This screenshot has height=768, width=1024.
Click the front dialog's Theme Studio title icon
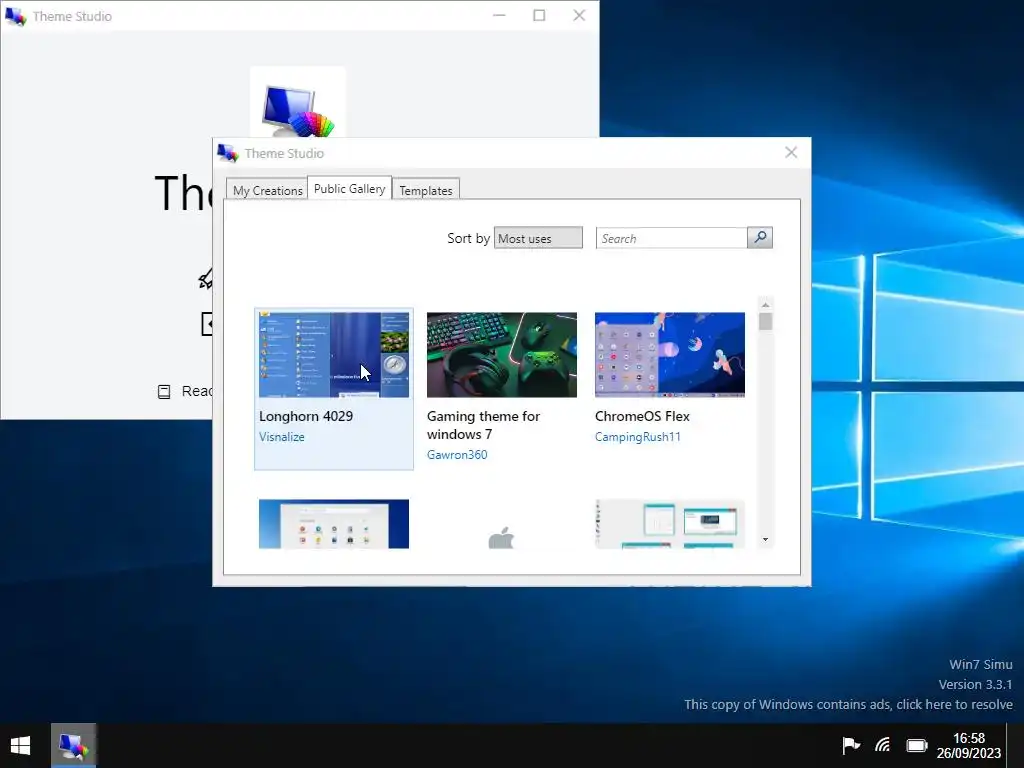click(228, 153)
